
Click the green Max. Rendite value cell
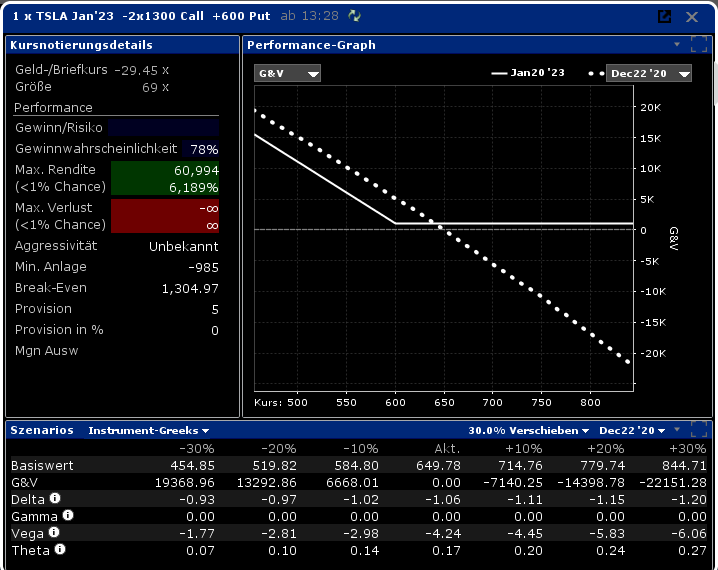pyautogui.click(x=164, y=179)
